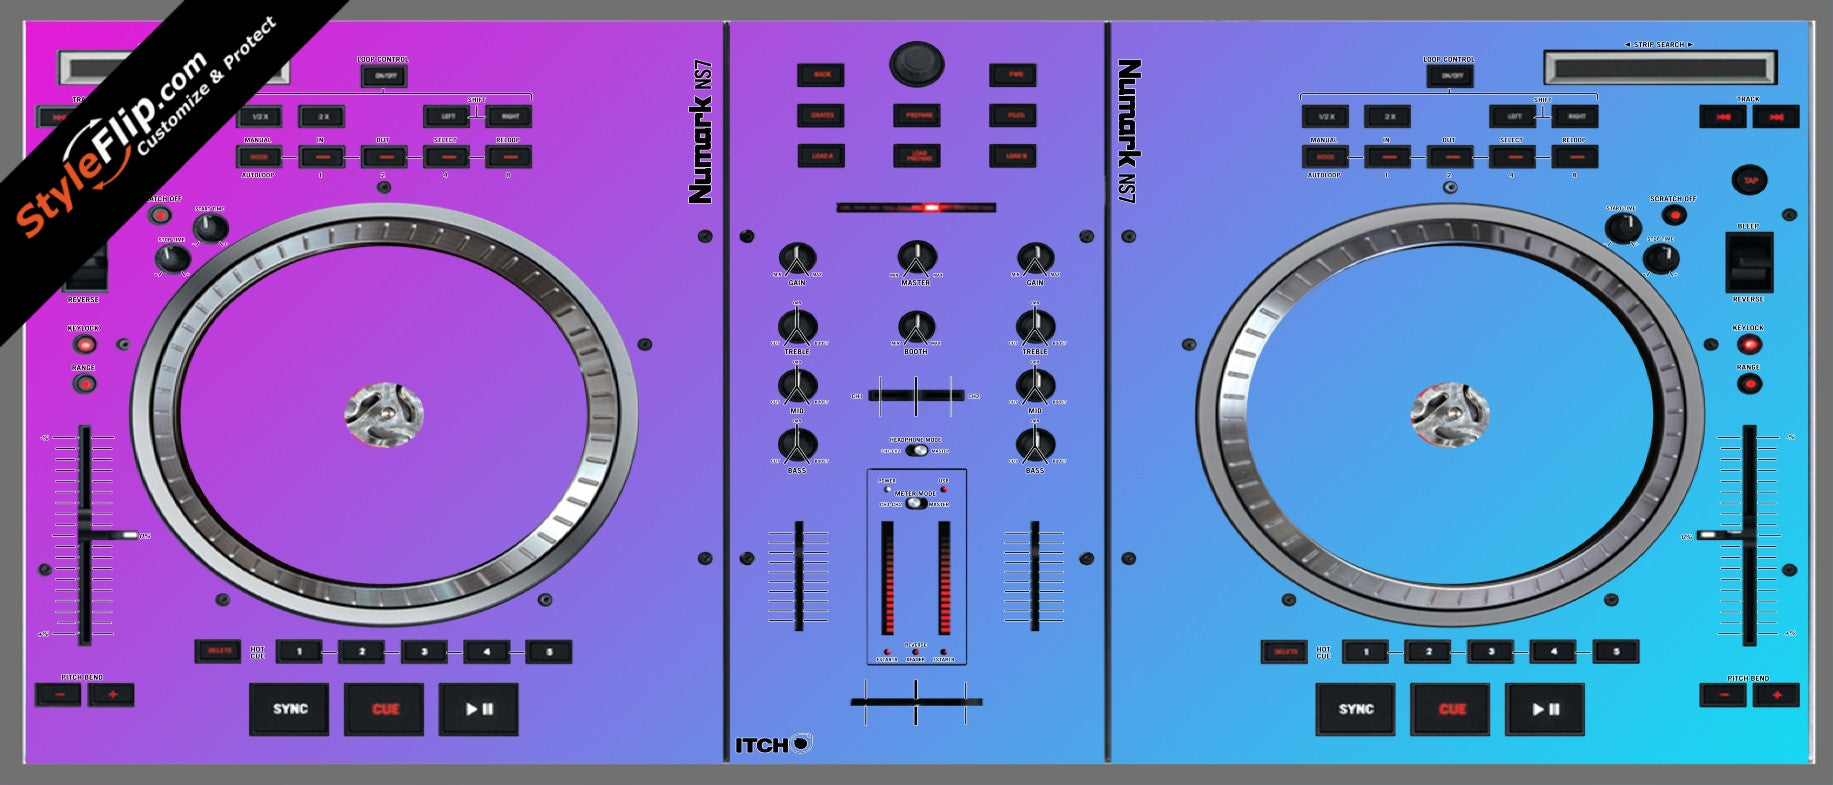Skip to next track on the right deck
Viewport: 1833px width, 785px height.
(x=1776, y=117)
